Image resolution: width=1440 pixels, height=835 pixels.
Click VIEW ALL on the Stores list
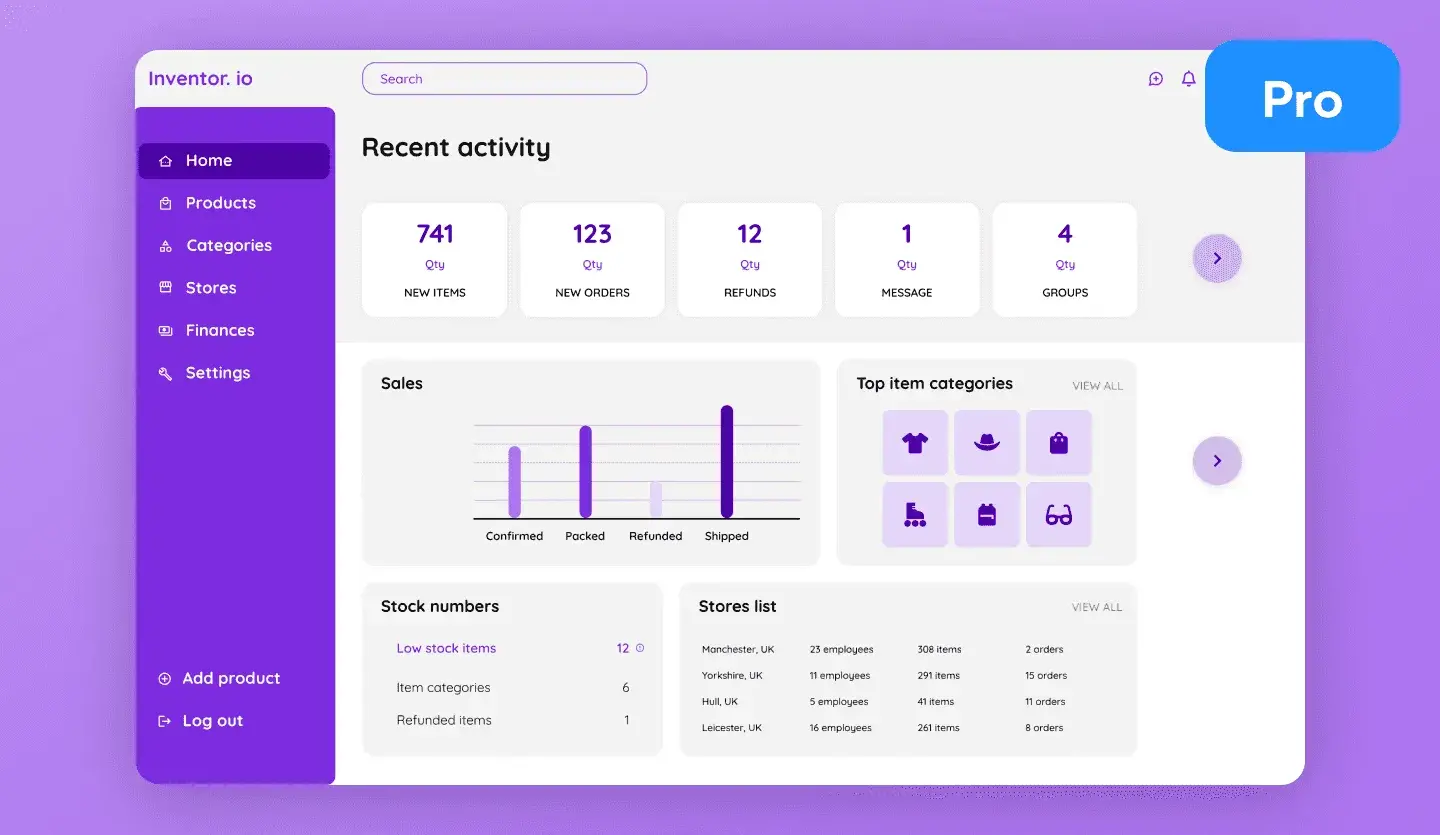(x=1097, y=606)
